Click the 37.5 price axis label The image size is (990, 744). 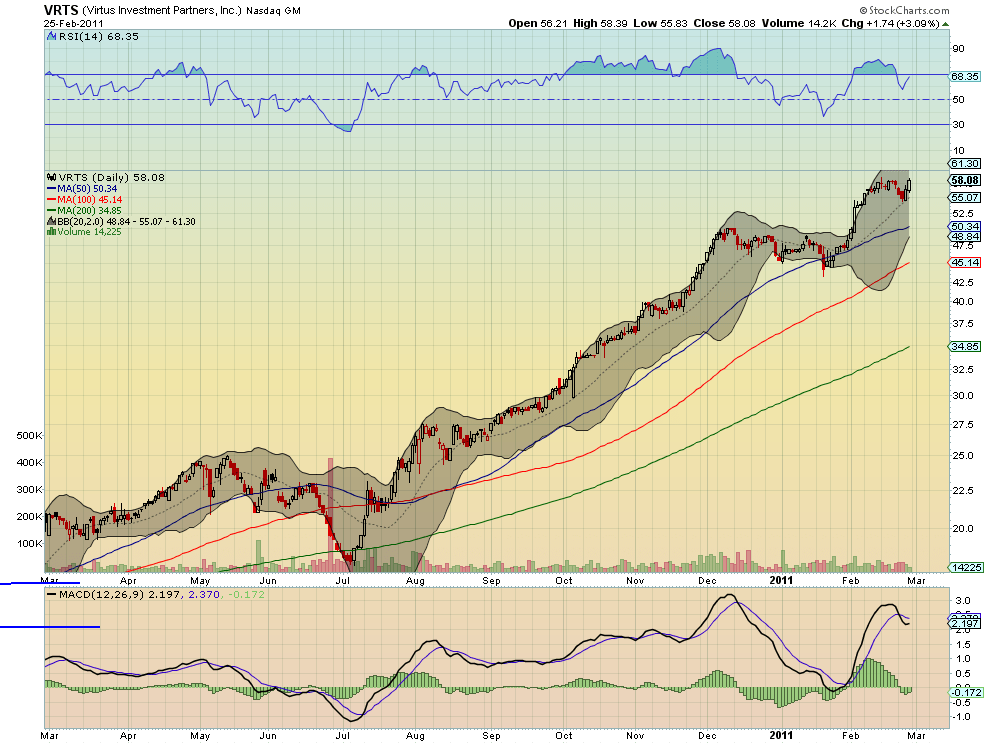963,323
